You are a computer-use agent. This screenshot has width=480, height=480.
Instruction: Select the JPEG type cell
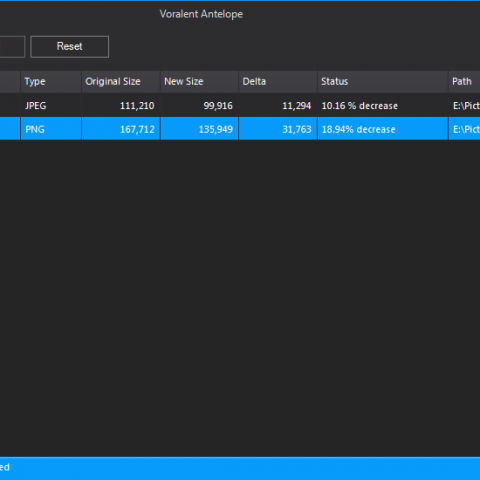(x=51, y=106)
